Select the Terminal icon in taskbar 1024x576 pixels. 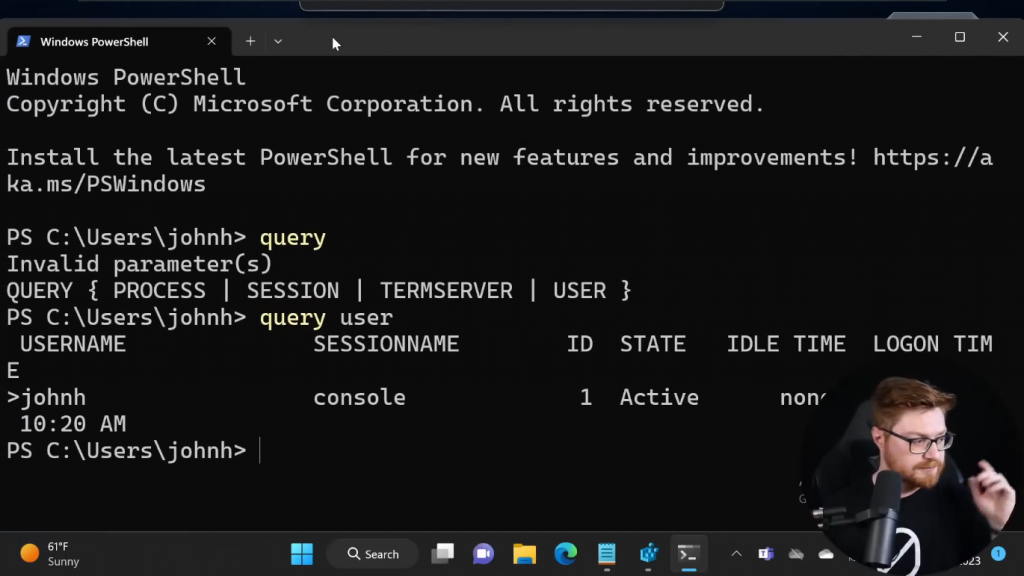(x=688, y=554)
